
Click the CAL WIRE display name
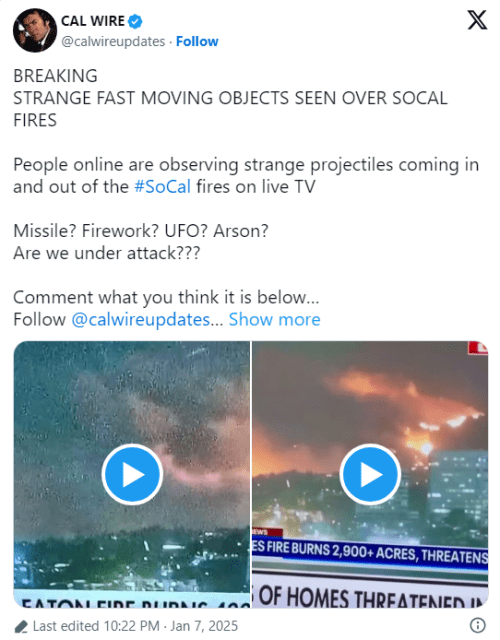click(x=93, y=21)
